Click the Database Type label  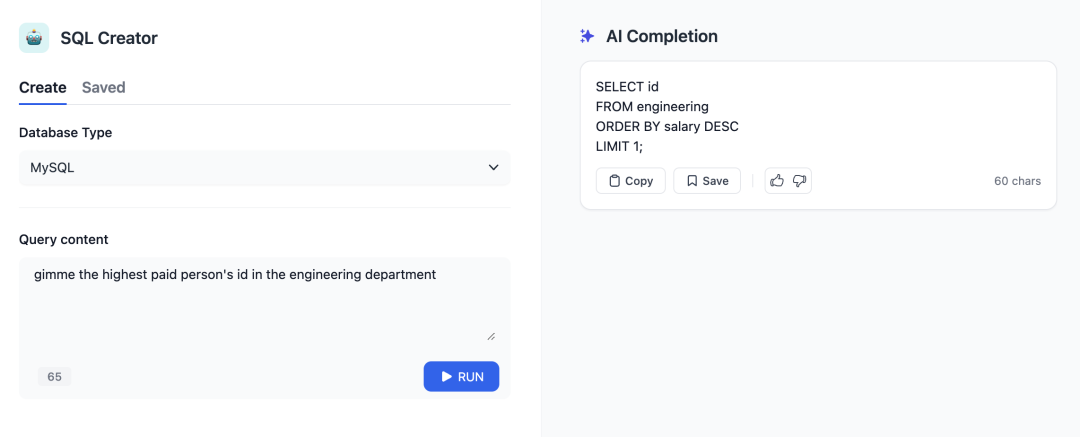66,132
